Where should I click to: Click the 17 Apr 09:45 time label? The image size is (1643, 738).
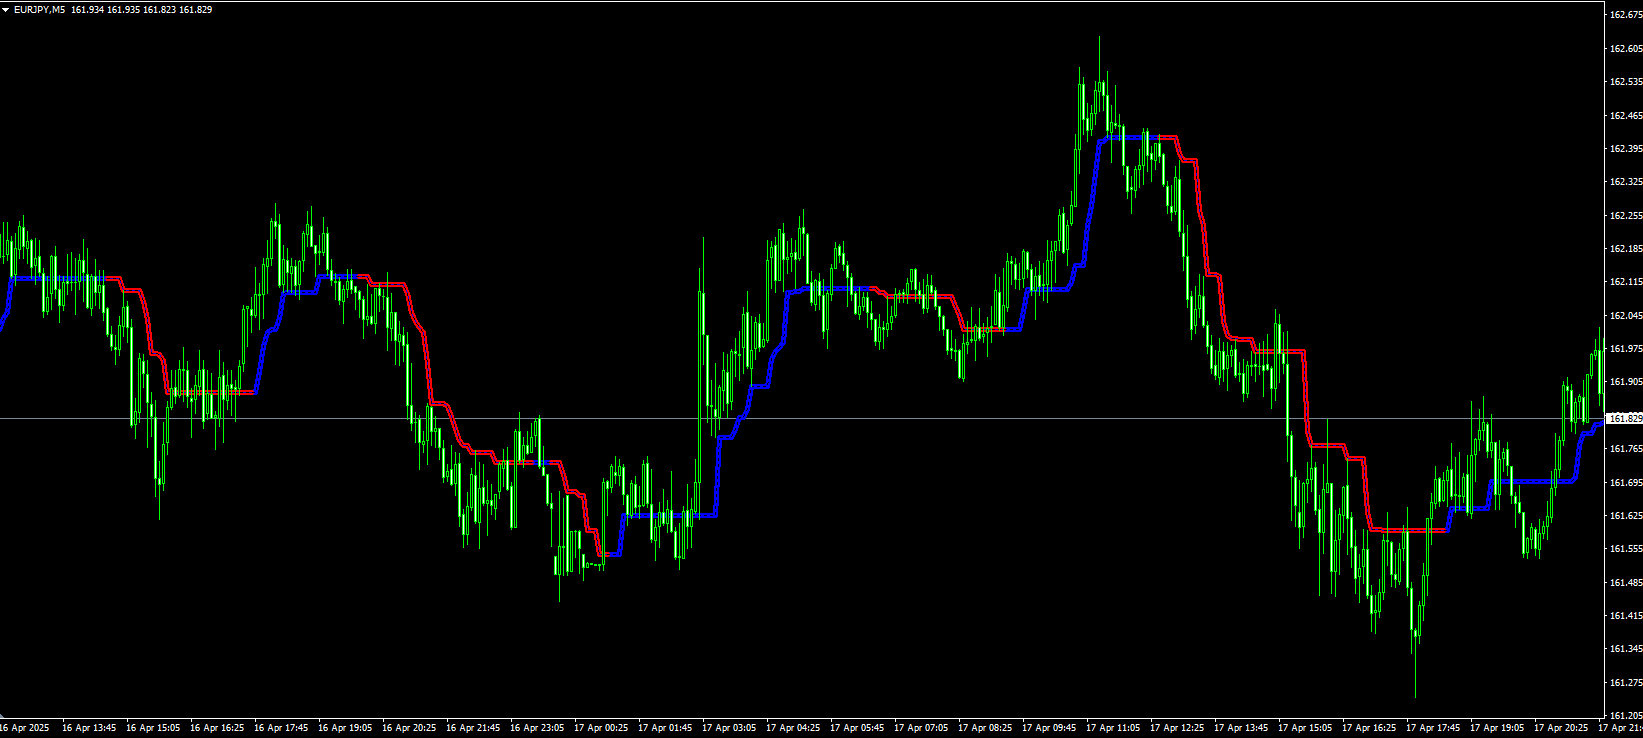[1049, 728]
